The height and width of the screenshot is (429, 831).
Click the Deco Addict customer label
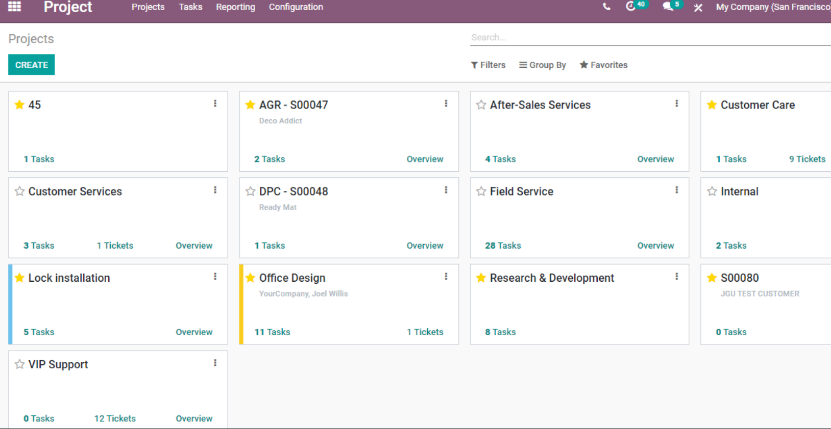point(280,121)
